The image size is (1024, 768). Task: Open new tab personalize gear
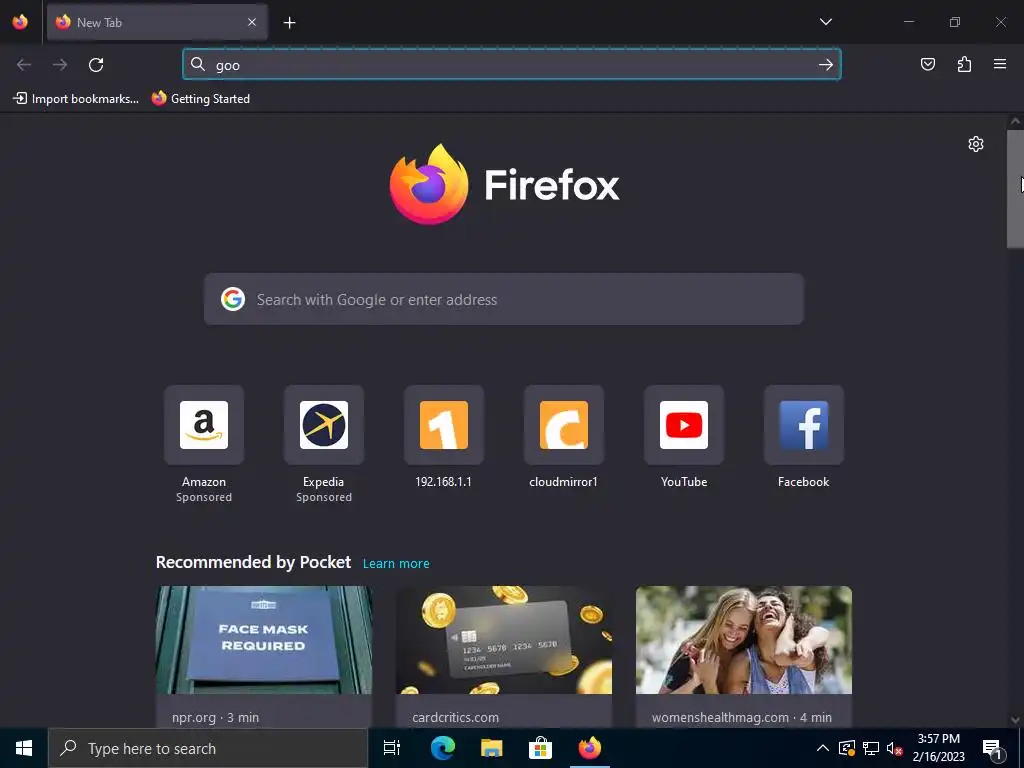pyautogui.click(x=976, y=144)
